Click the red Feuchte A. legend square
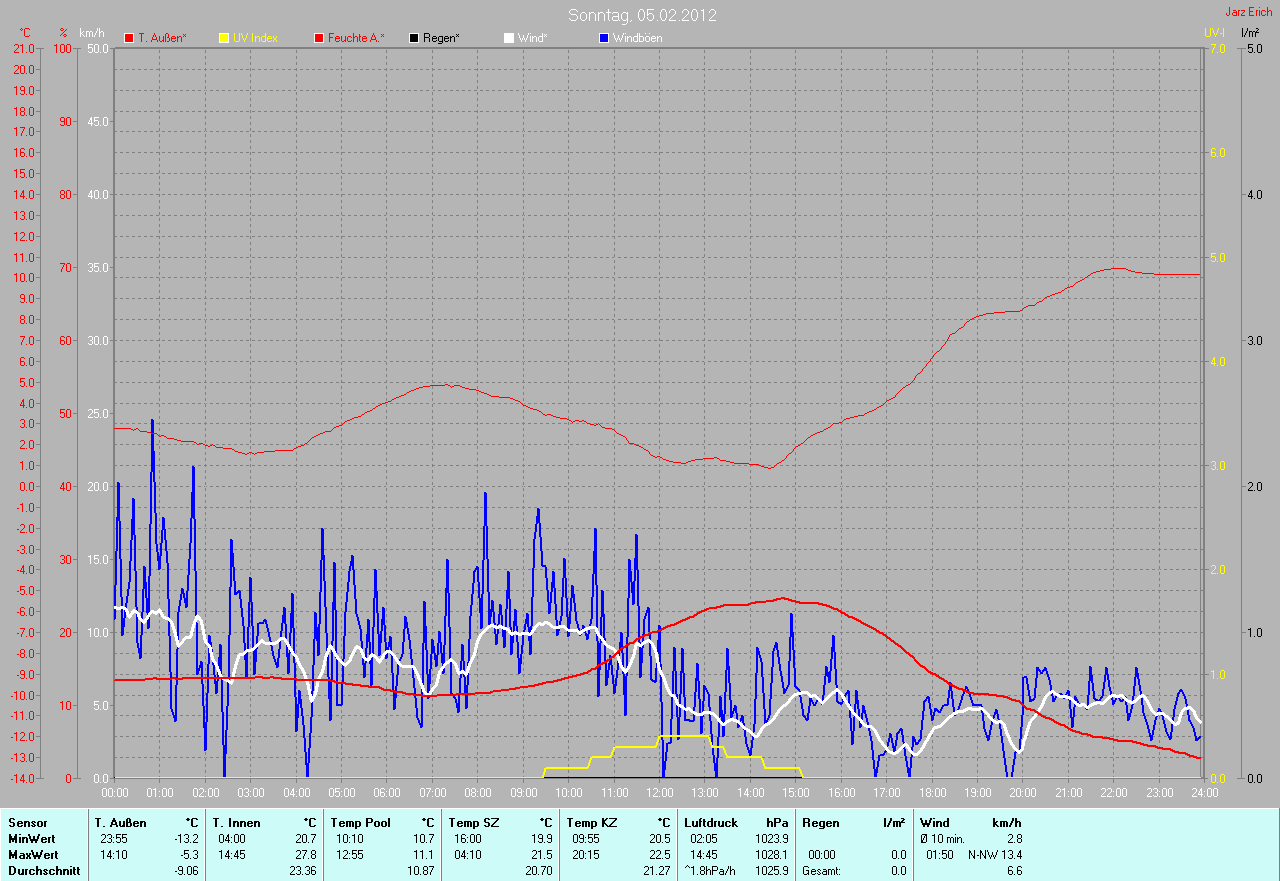This screenshot has height=881, width=1280. tap(319, 38)
